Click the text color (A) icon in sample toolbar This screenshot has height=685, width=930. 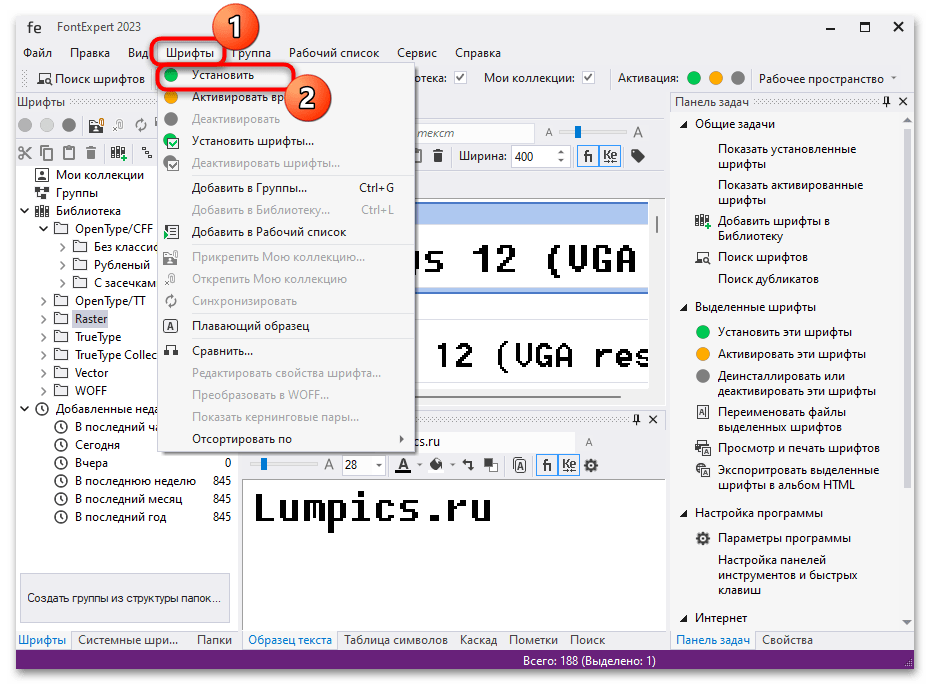[x=404, y=462]
